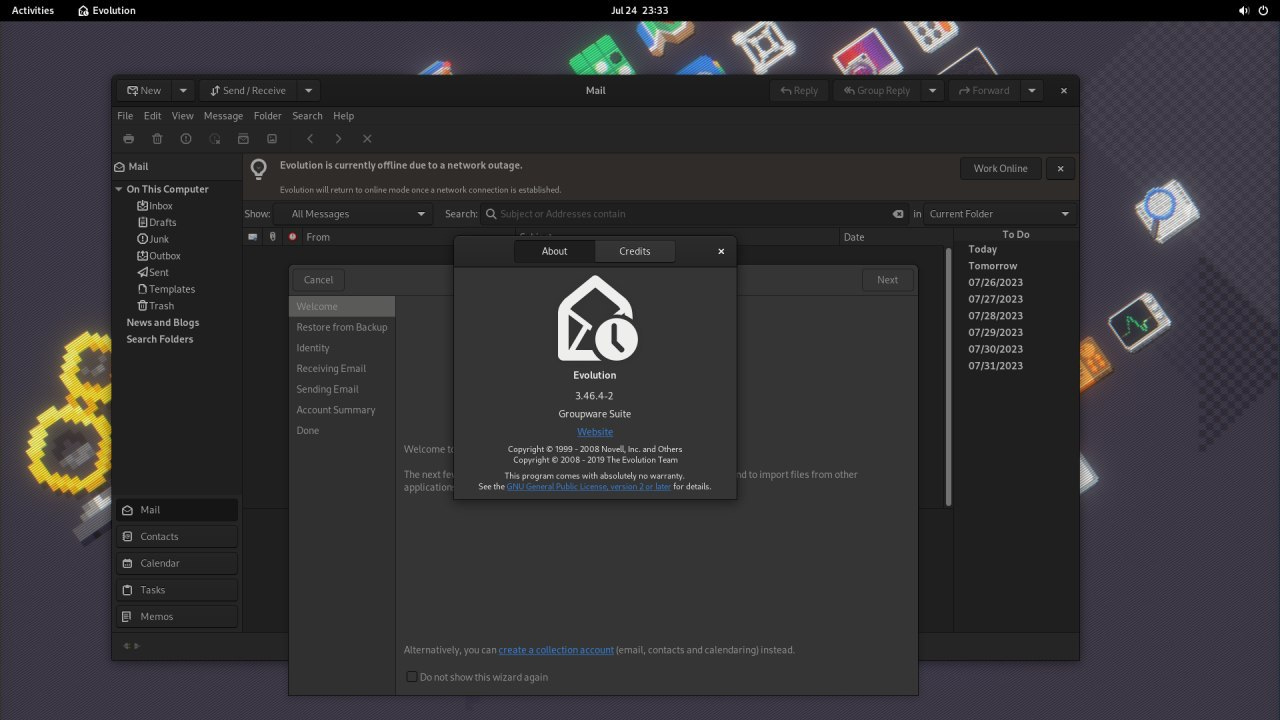Open the clock showing Jul 24 23:33
Screen dimensions: 1280x720
(639, 10)
